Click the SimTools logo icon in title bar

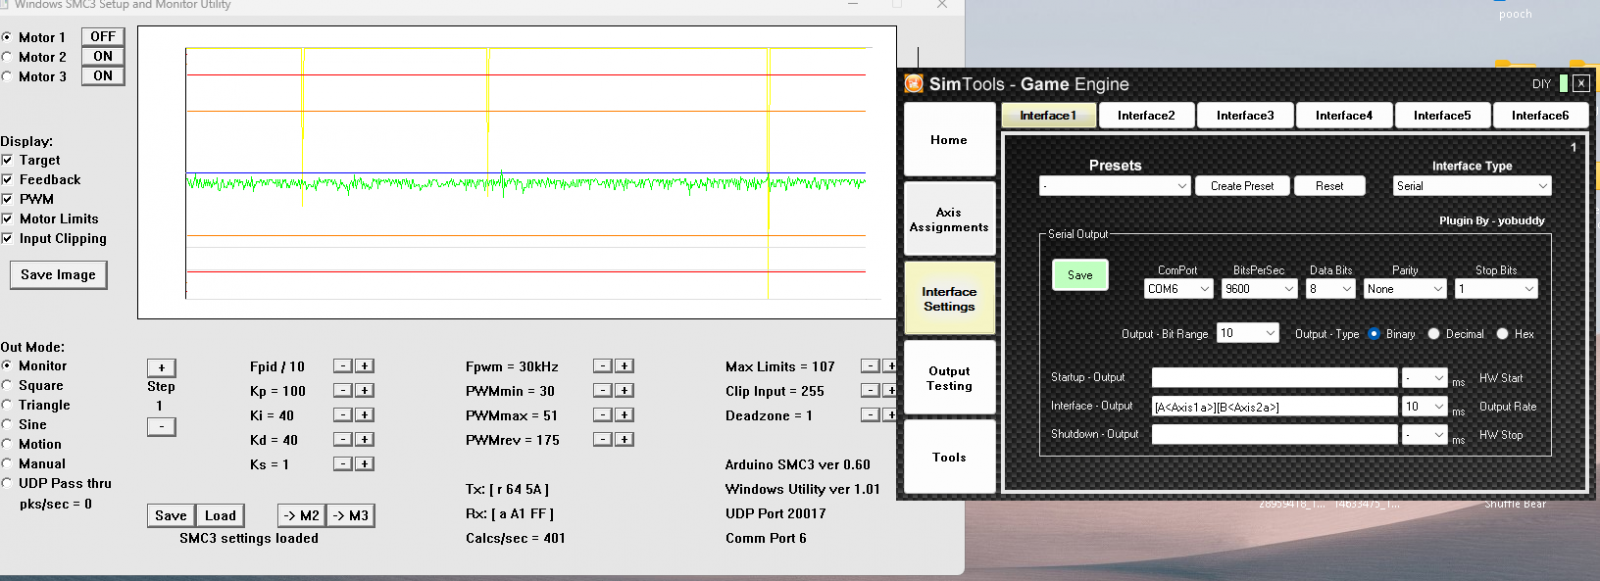pos(913,84)
